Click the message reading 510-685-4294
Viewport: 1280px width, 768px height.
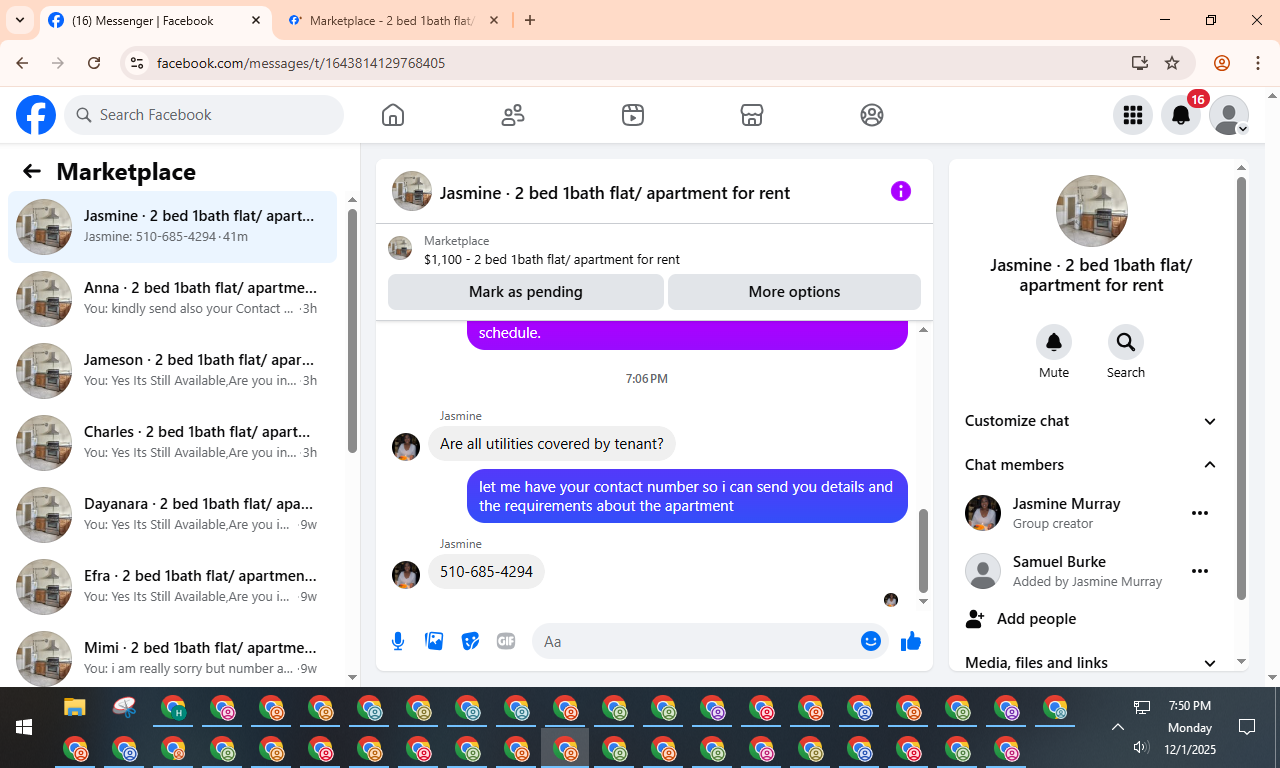(486, 572)
